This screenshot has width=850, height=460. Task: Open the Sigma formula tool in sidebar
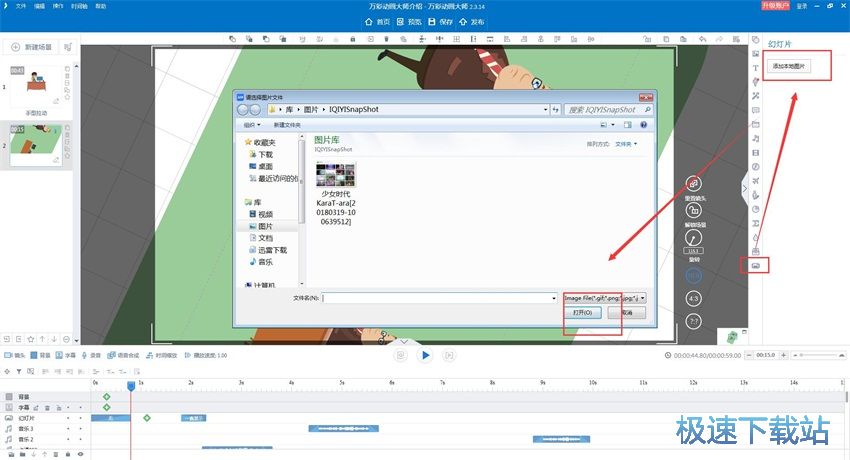pos(756,223)
